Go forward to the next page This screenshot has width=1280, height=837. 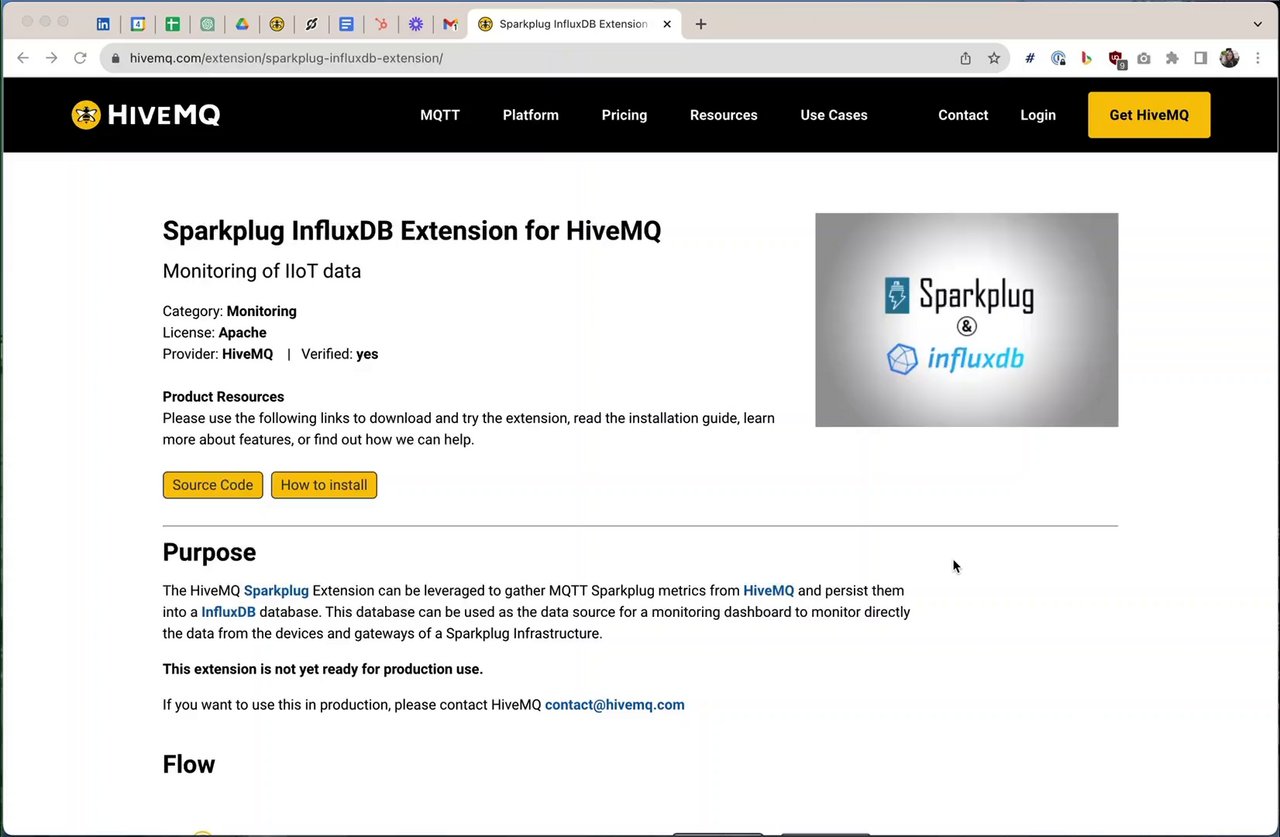[x=52, y=58]
